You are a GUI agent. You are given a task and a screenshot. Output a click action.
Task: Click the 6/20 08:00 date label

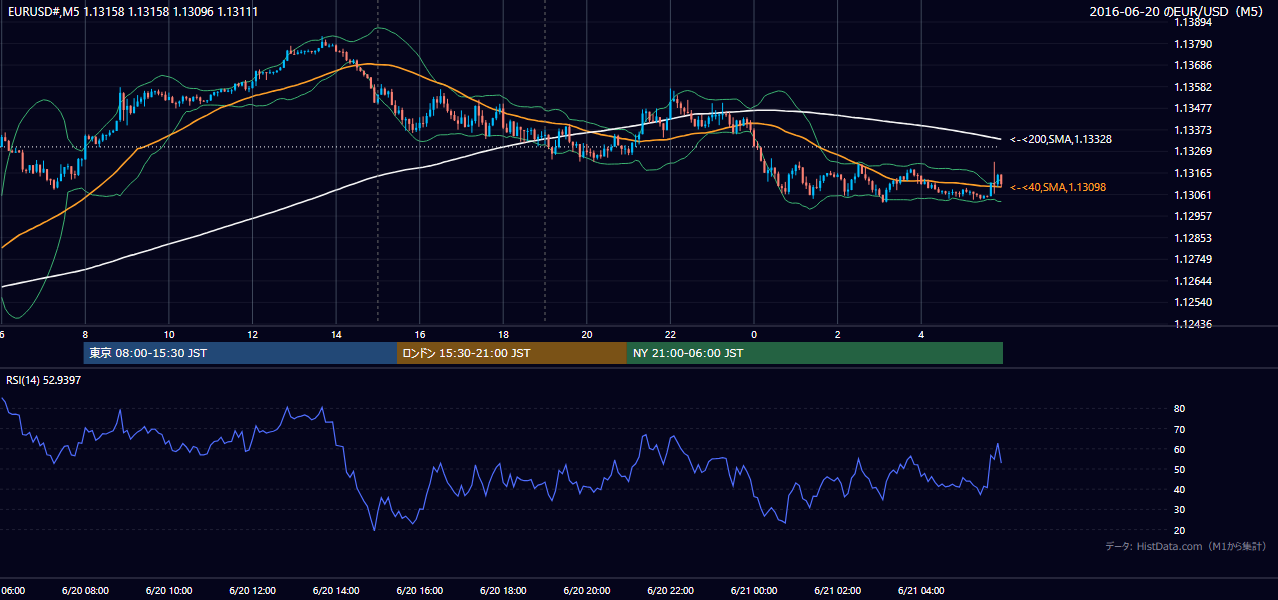pos(85,591)
